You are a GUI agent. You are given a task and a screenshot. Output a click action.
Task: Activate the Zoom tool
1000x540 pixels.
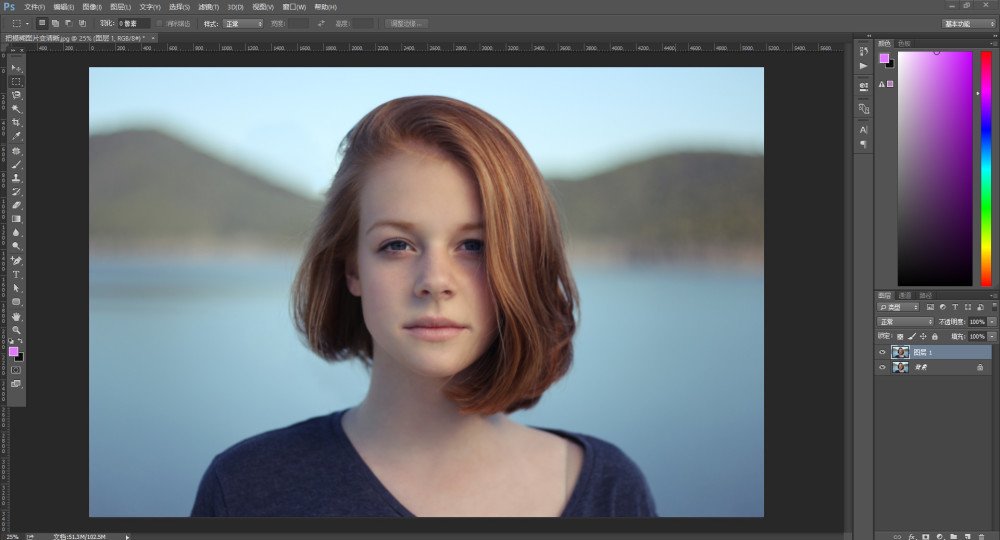pyautogui.click(x=16, y=329)
